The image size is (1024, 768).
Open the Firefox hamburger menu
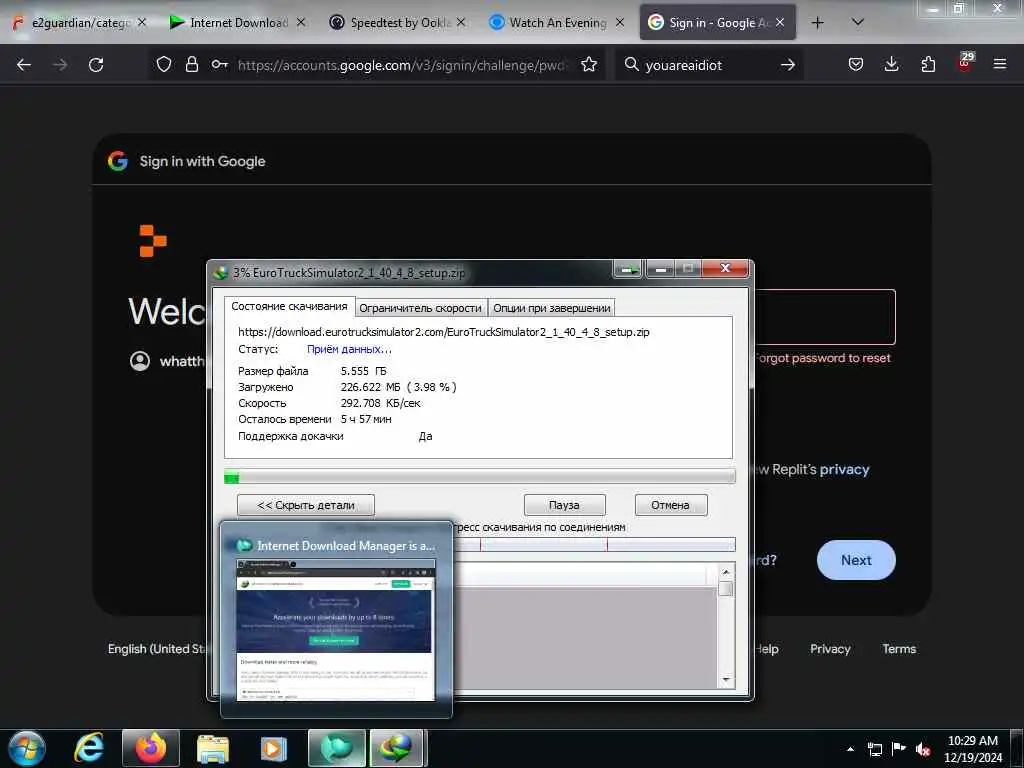click(1000, 64)
